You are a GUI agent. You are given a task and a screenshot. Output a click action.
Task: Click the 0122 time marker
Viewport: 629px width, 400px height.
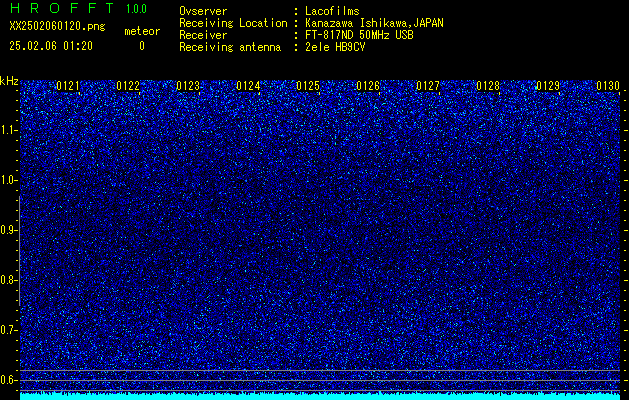[x=128, y=86]
